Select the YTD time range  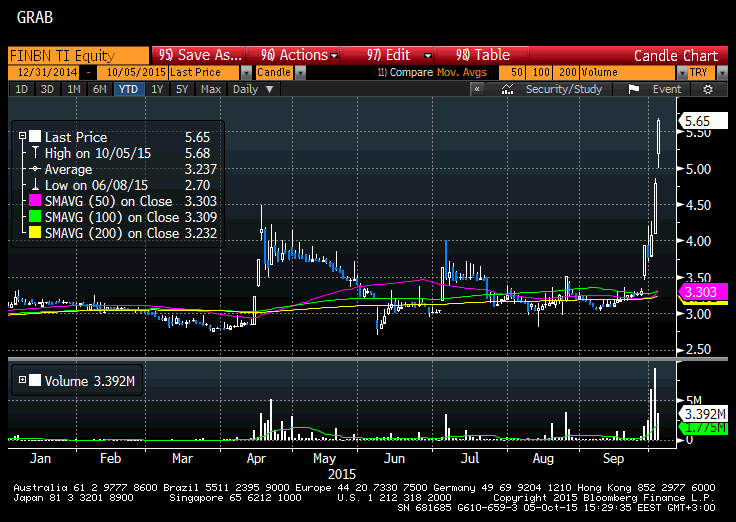(128, 89)
